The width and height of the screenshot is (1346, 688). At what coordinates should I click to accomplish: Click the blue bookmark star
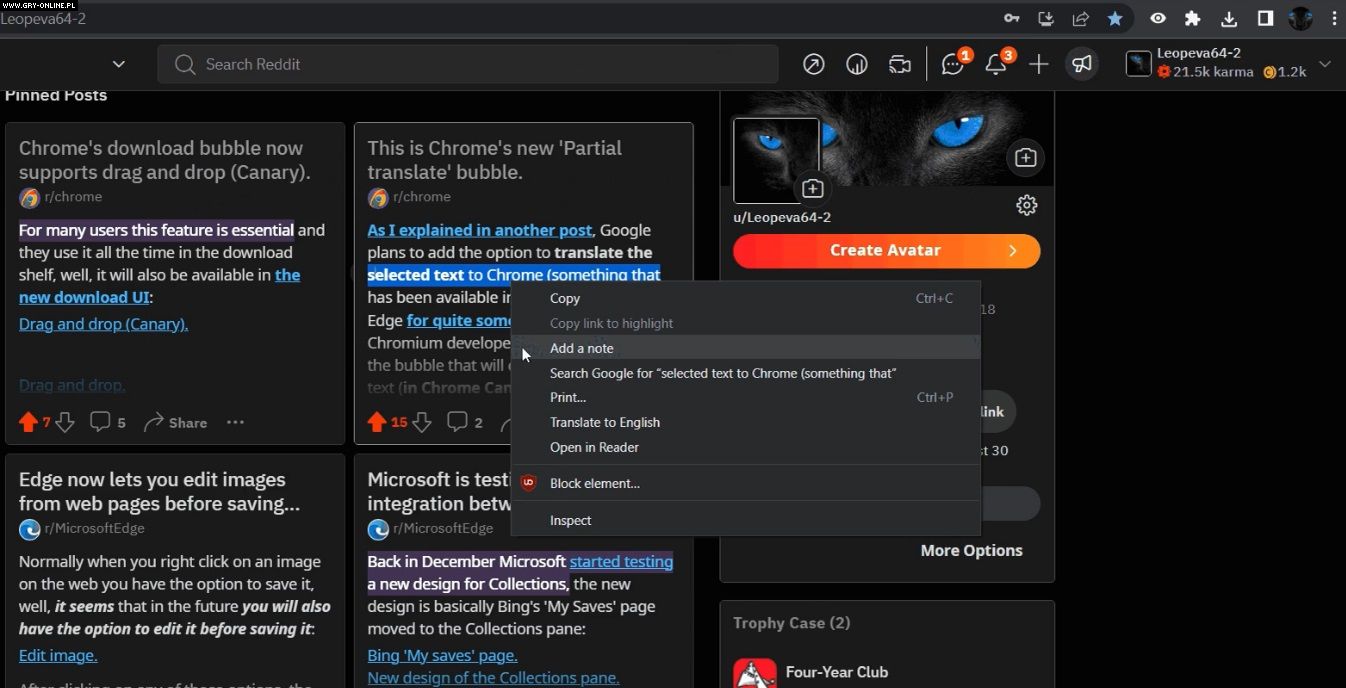[1115, 18]
